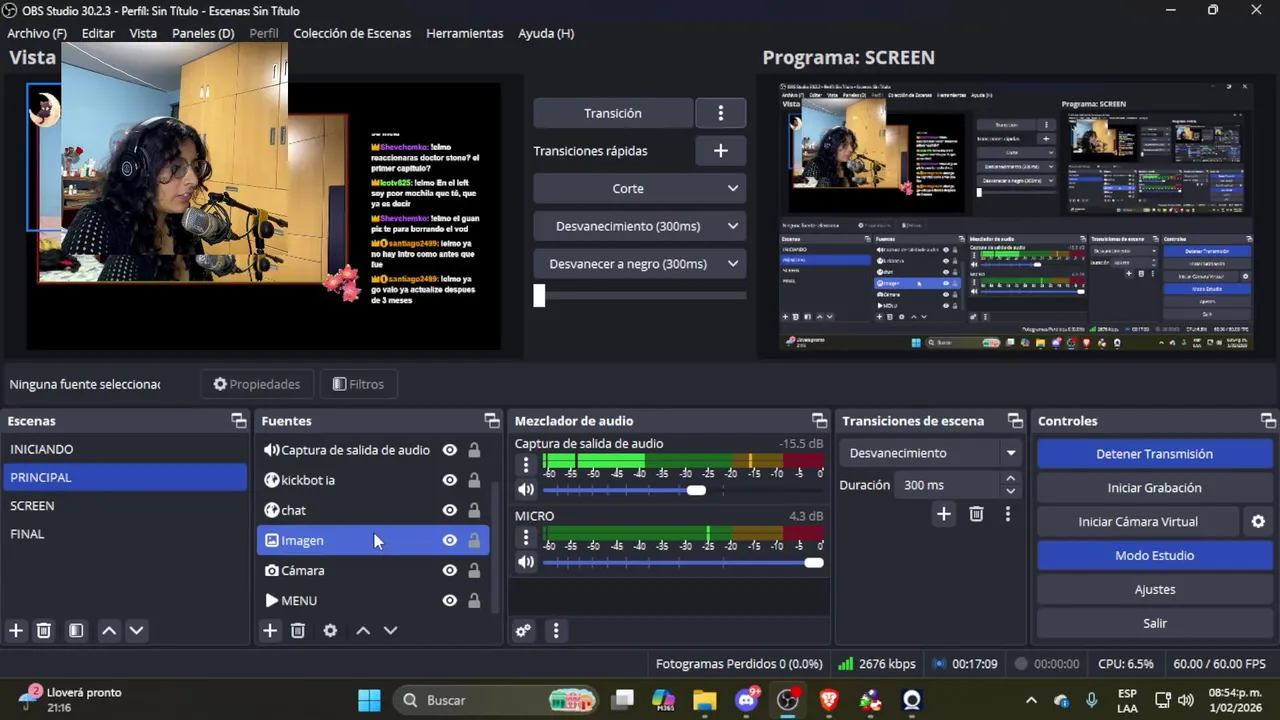Image resolution: width=1280 pixels, height=720 pixels.
Task: Toggle Modo Estudio button
Action: coord(1154,556)
